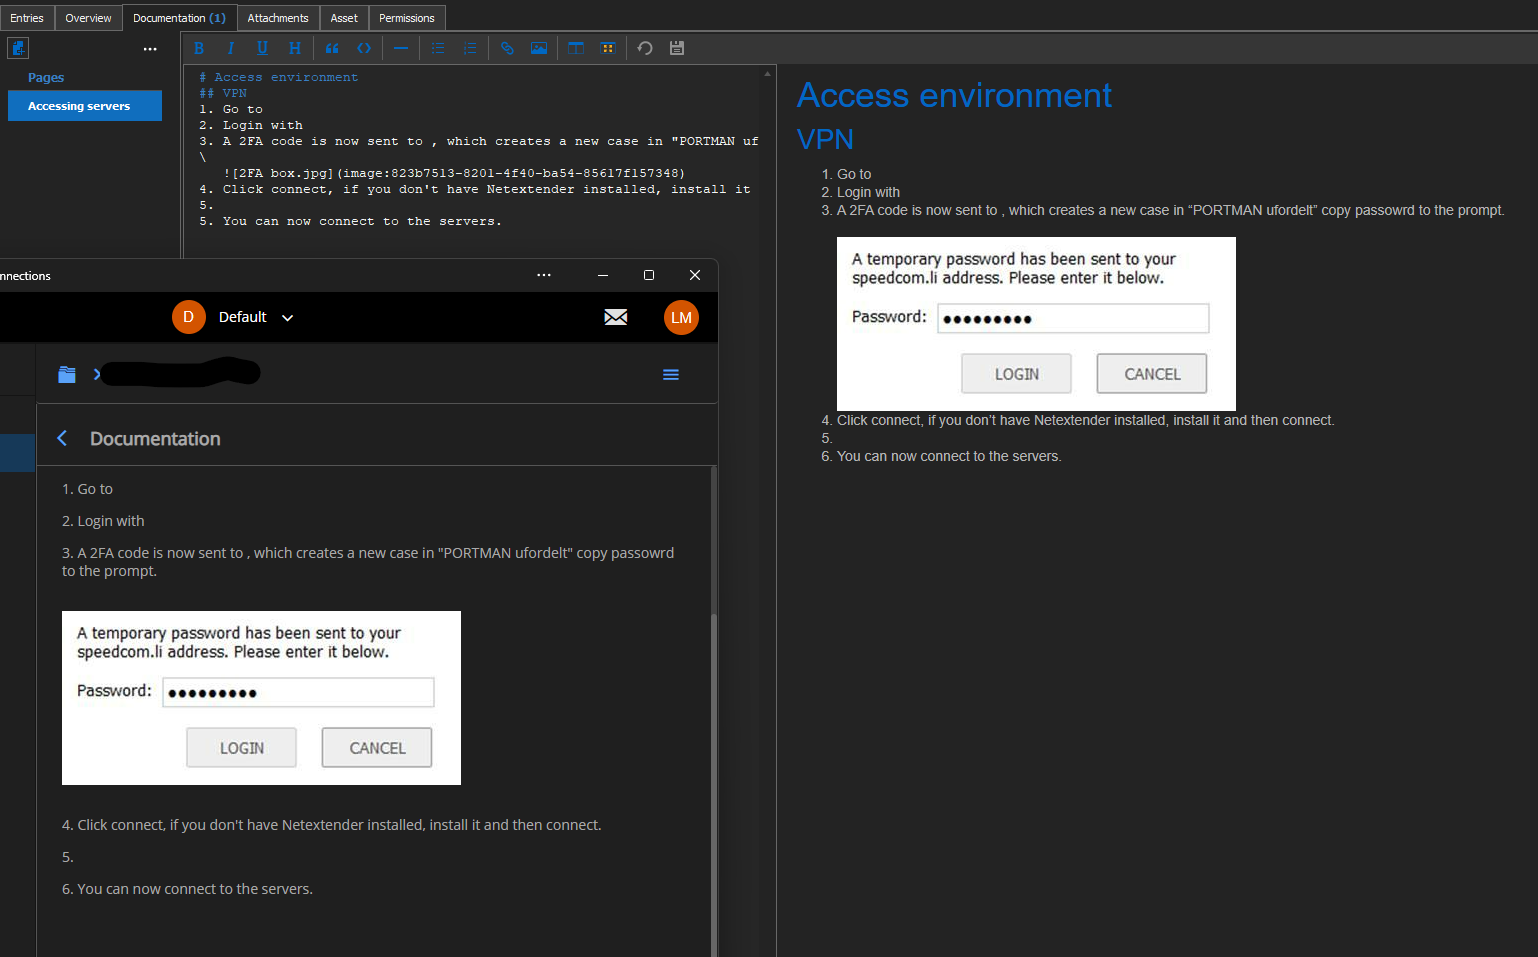Insert a block quote from the toolbar

(x=332, y=48)
